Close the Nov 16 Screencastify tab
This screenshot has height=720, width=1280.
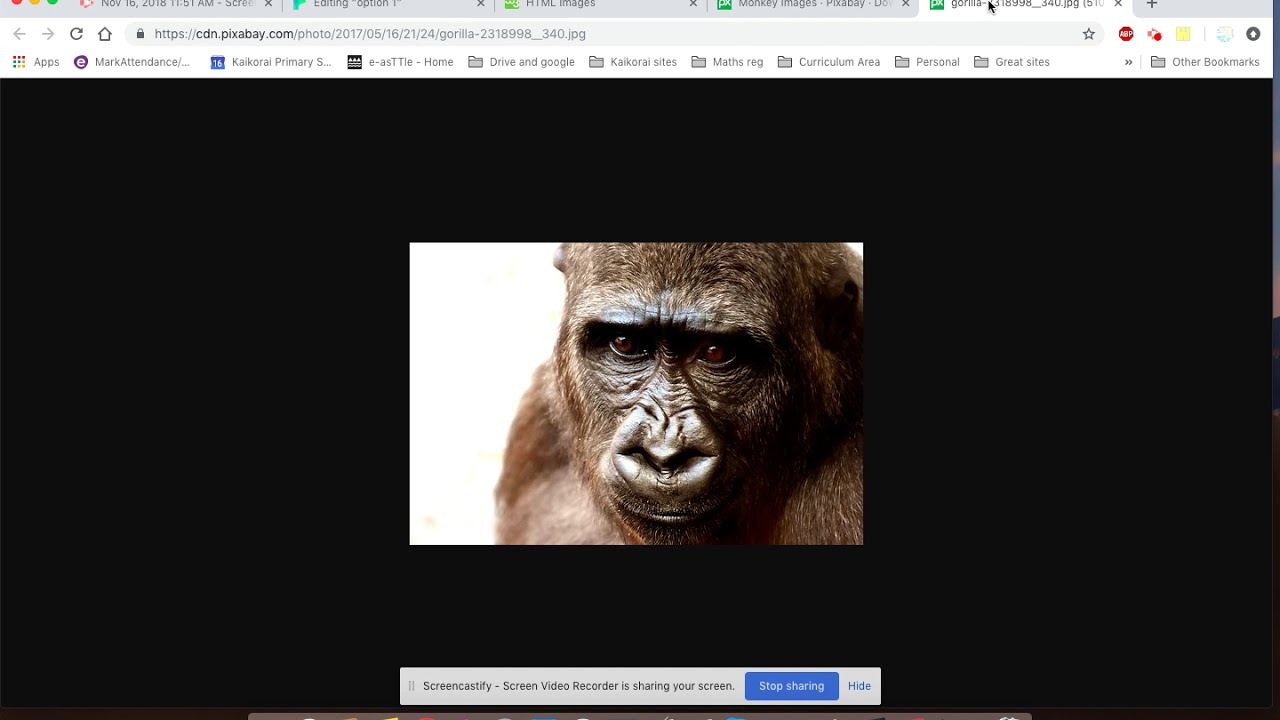pos(268,5)
